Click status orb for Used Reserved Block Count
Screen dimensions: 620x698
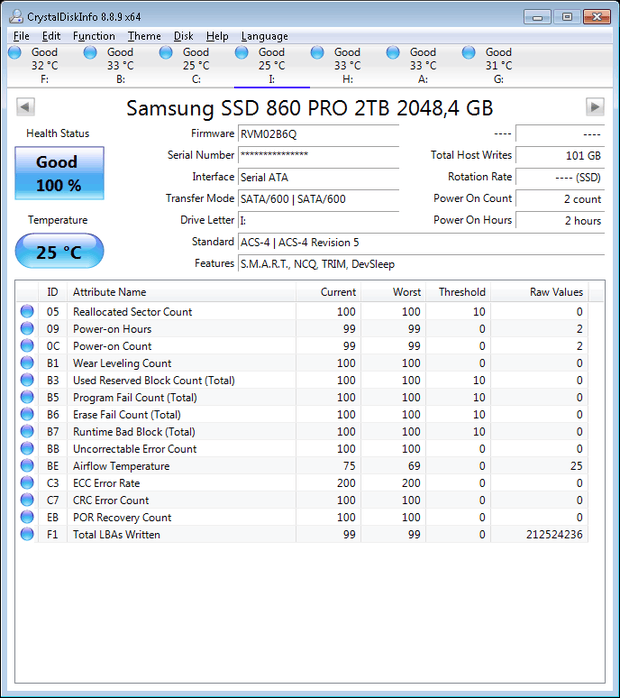pyautogui.click(x=27, y=380)
